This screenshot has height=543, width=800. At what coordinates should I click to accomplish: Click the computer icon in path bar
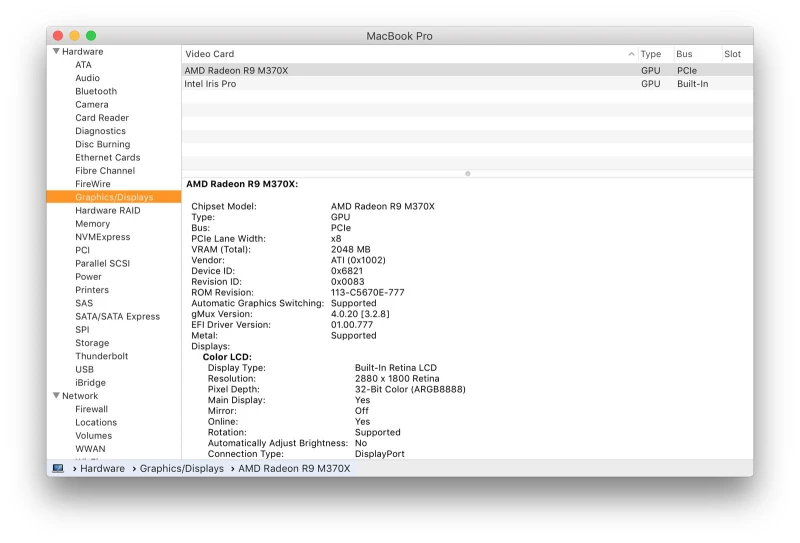58,468
